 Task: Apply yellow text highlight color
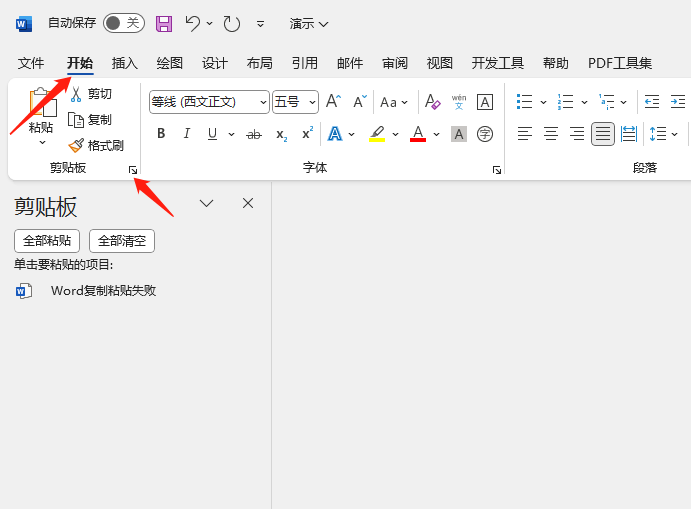point(377,134)
